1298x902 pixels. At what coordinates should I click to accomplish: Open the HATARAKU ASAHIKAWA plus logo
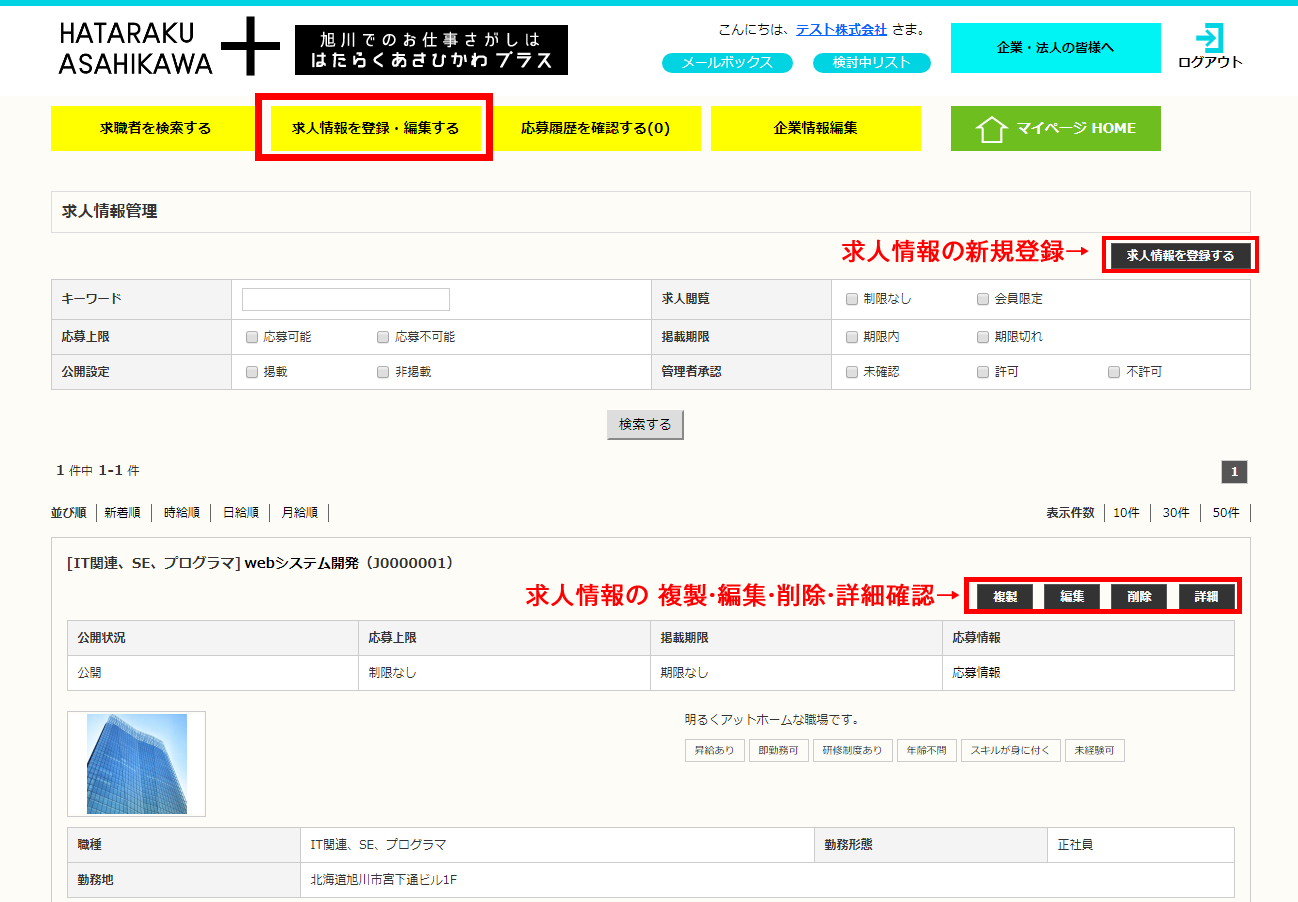169,48
